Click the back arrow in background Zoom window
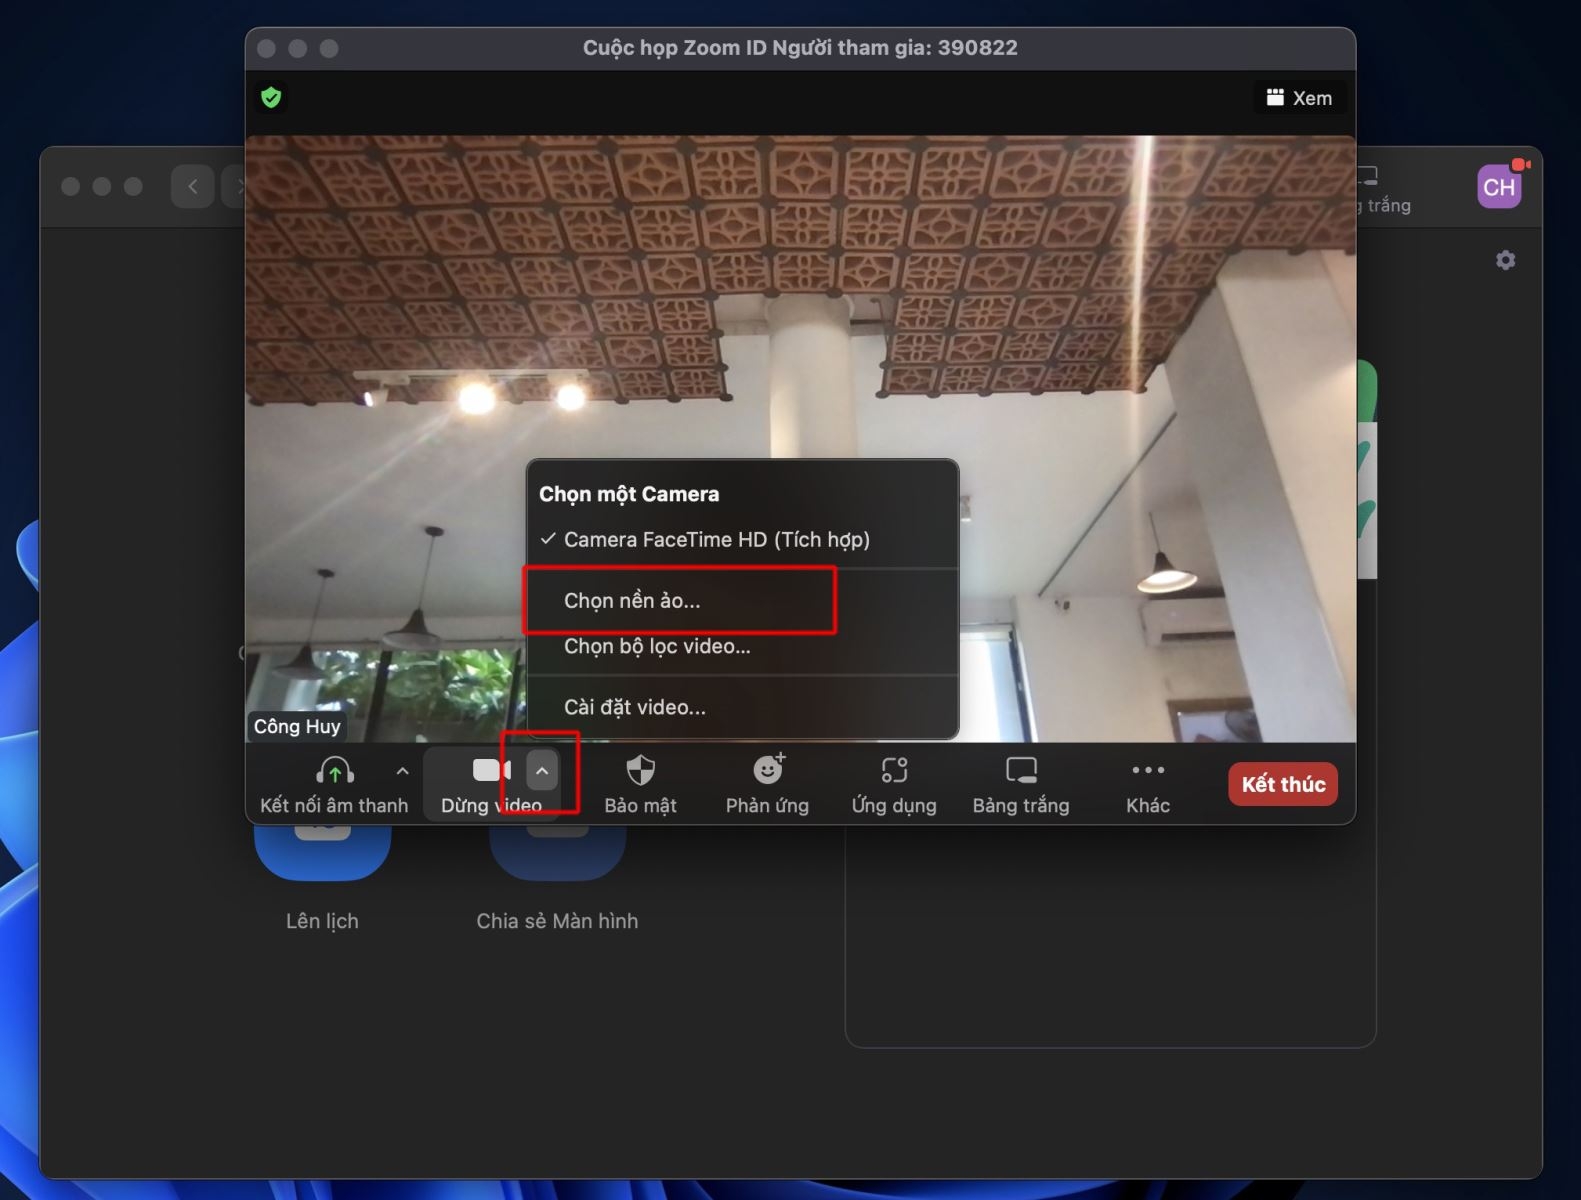The height and width of the screenshot is (1200, 1581). [x=192, y=187]
